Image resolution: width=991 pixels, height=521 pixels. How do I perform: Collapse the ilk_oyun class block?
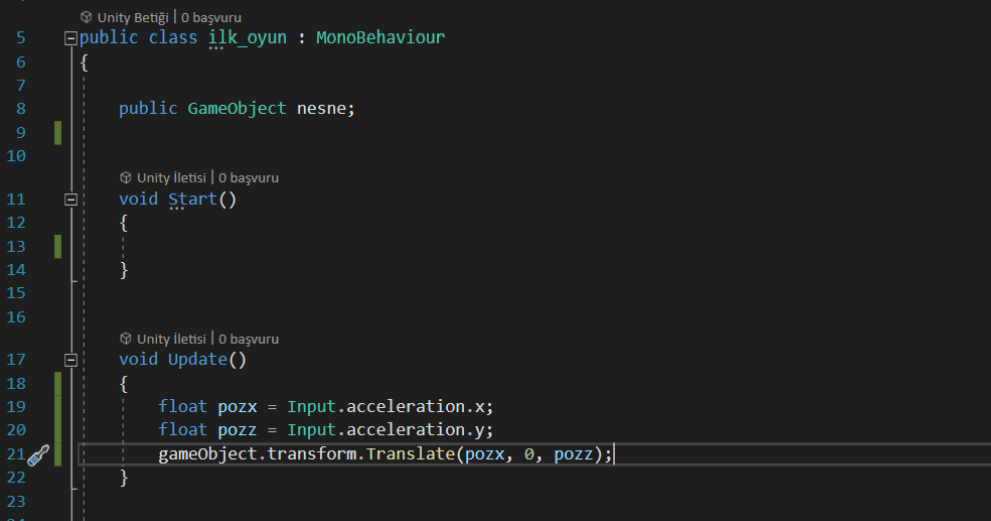[70, 38]
